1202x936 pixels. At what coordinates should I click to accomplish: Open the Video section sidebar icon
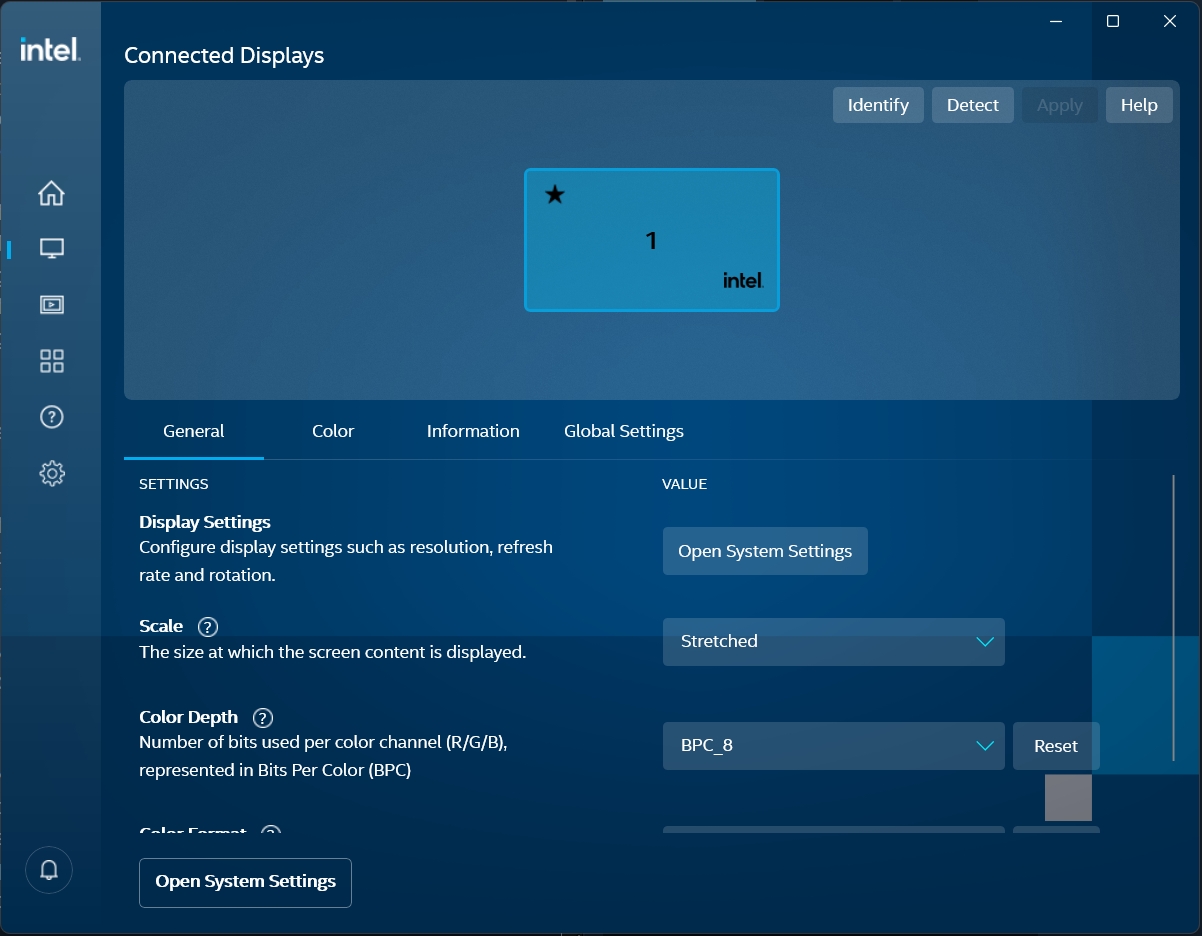coord(51,304)
